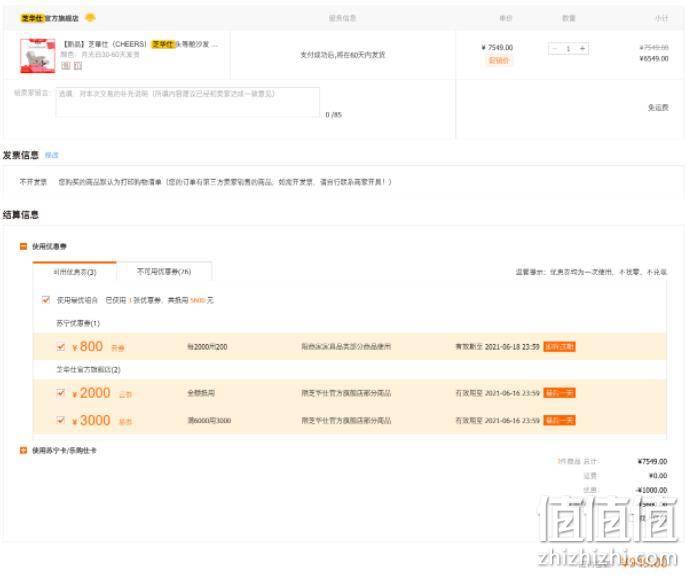
Task: Click the ¥0.00 shipping fee value
Action: point(658,476)
